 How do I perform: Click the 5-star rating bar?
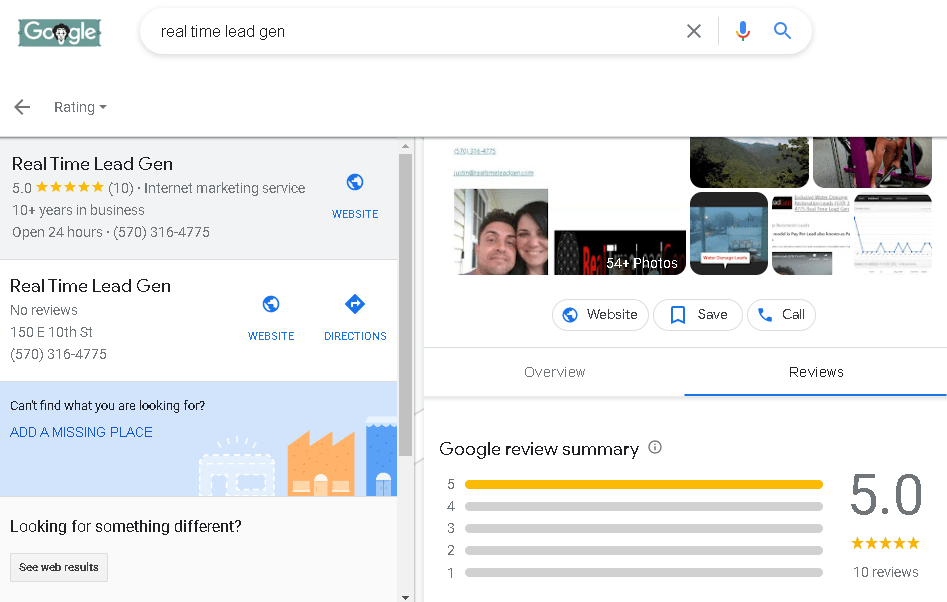tap(644, 484)
